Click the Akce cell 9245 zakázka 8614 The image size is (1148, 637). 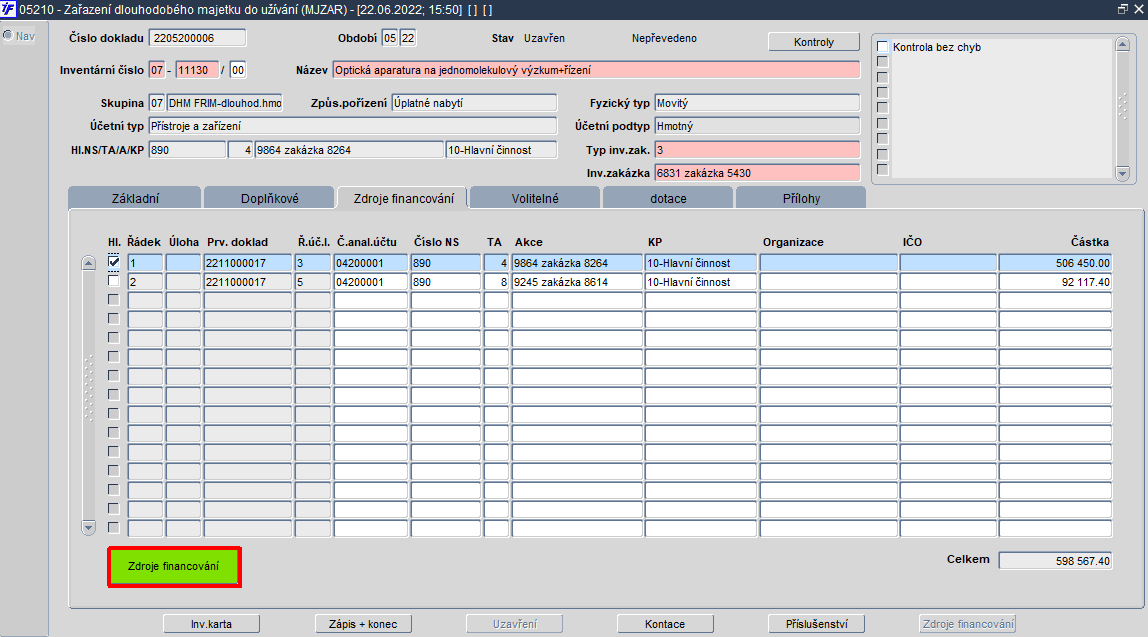coord(576,282)
